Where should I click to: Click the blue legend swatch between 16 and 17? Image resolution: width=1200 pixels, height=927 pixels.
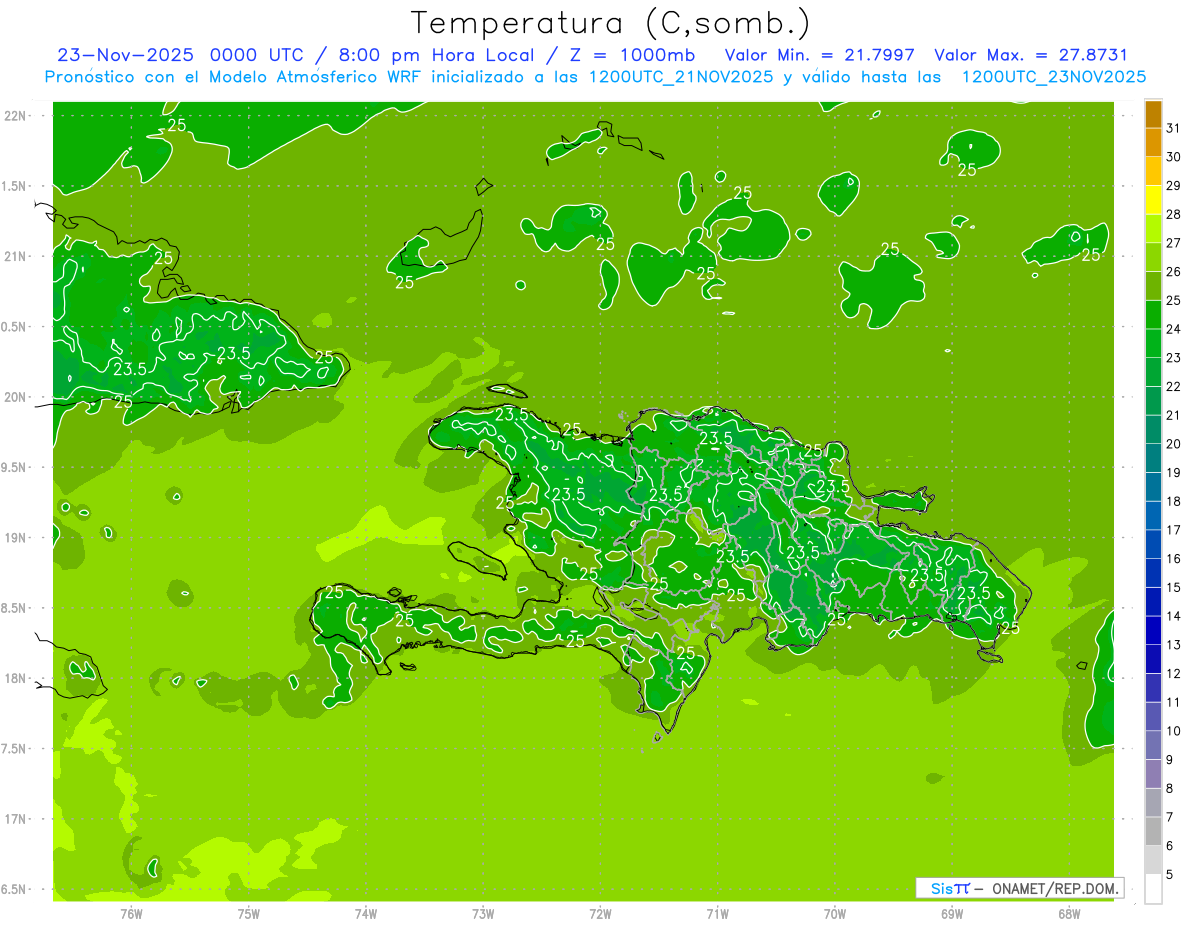[1154, 544]
